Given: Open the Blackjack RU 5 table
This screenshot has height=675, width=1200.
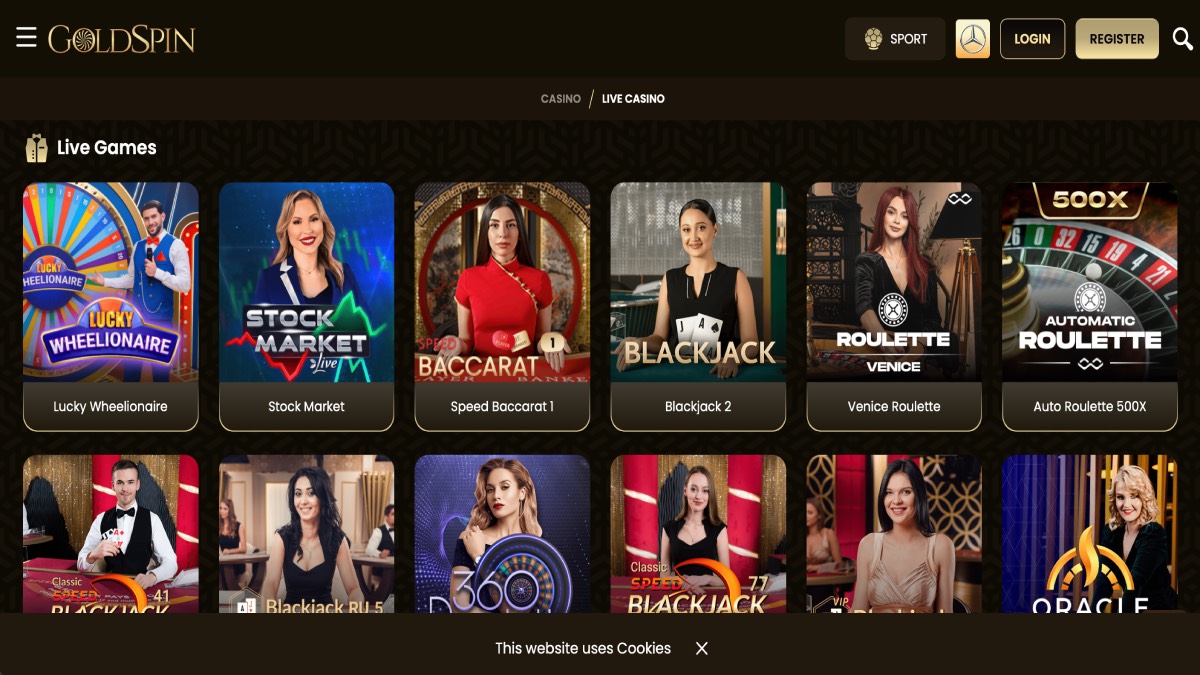Looking at the screenshot, I should coord(307,534).
